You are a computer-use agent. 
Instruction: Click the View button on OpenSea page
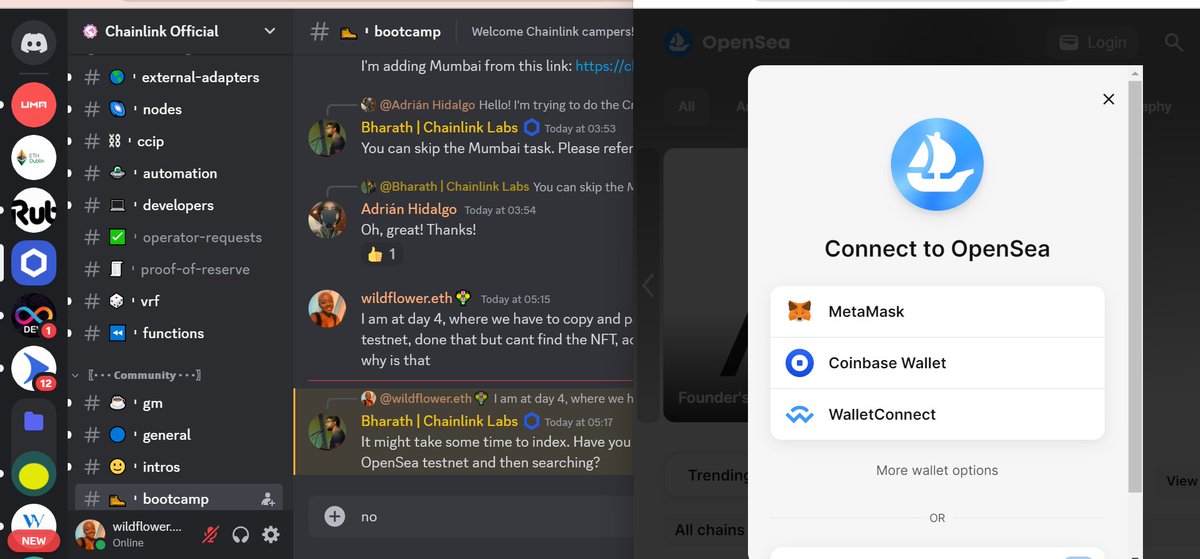point(1181,480)
